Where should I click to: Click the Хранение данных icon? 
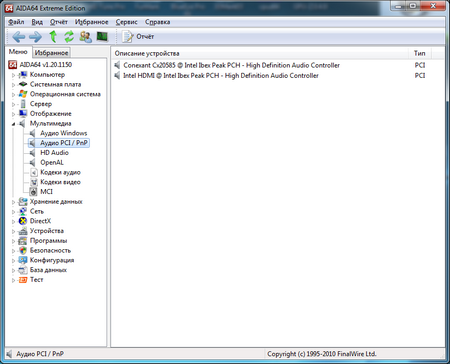(23, 201)
